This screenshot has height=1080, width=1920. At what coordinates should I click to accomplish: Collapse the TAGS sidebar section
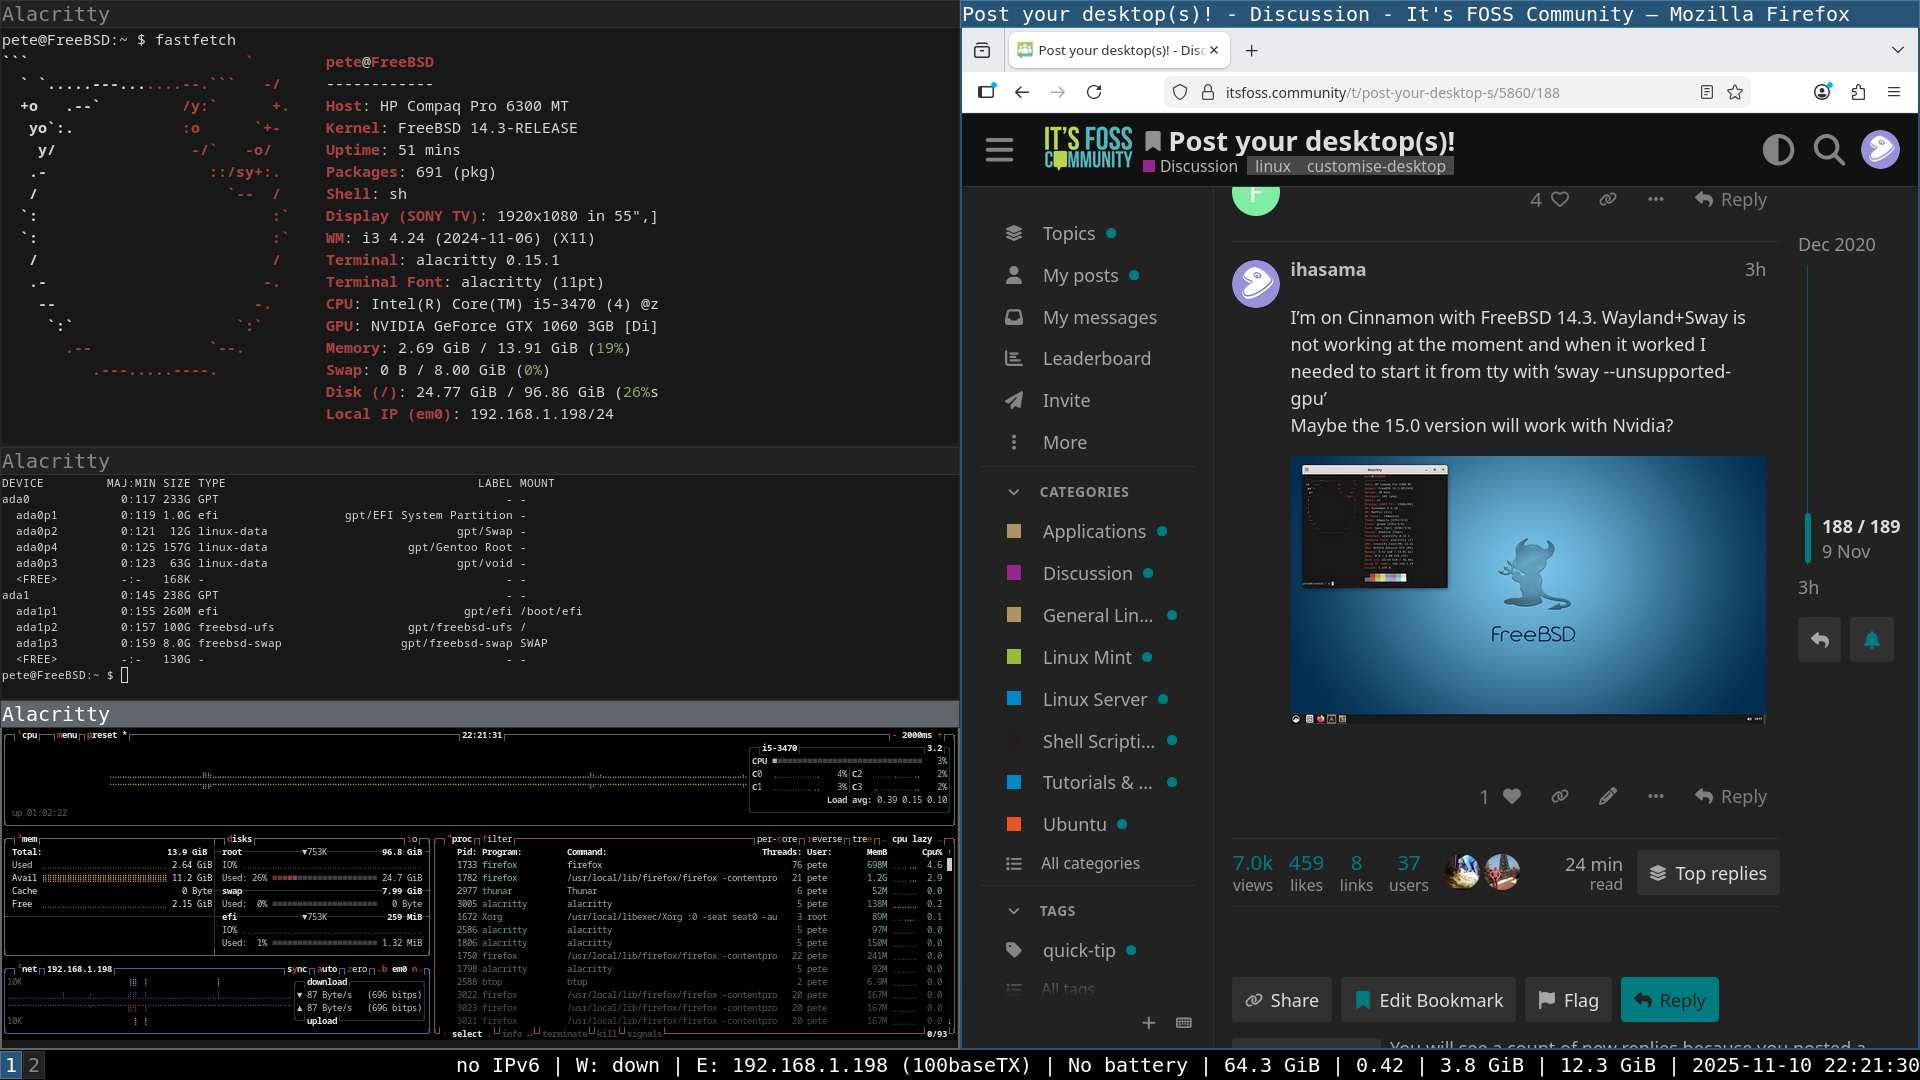[x=1014, y=911]
